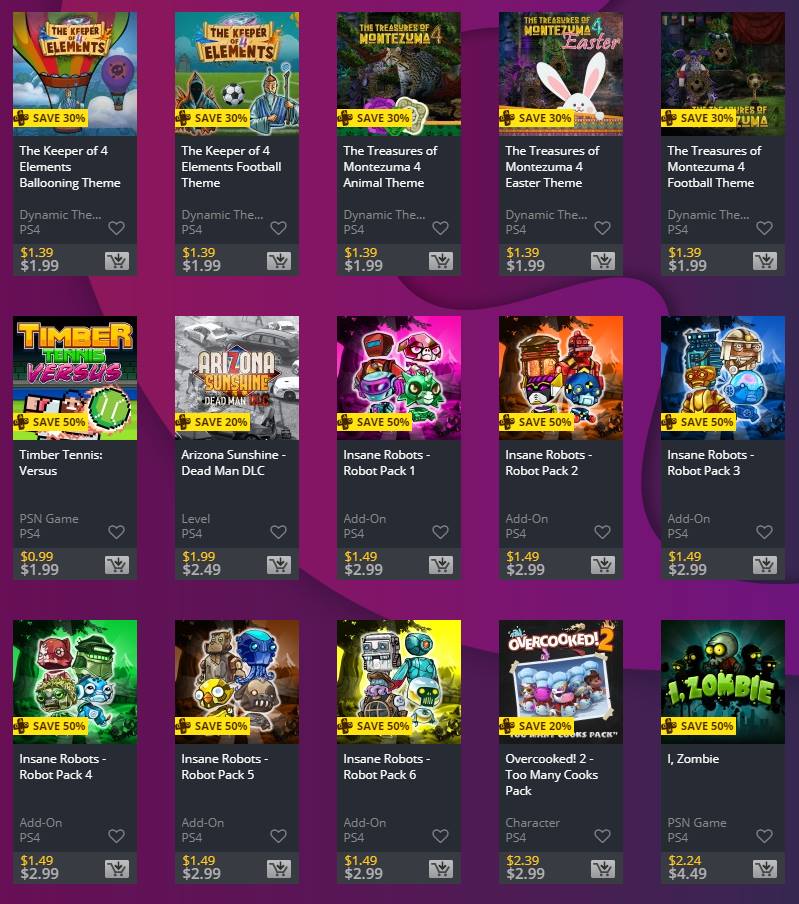Open Timber Tennis Versus cover image

click(x=75, y=378)
